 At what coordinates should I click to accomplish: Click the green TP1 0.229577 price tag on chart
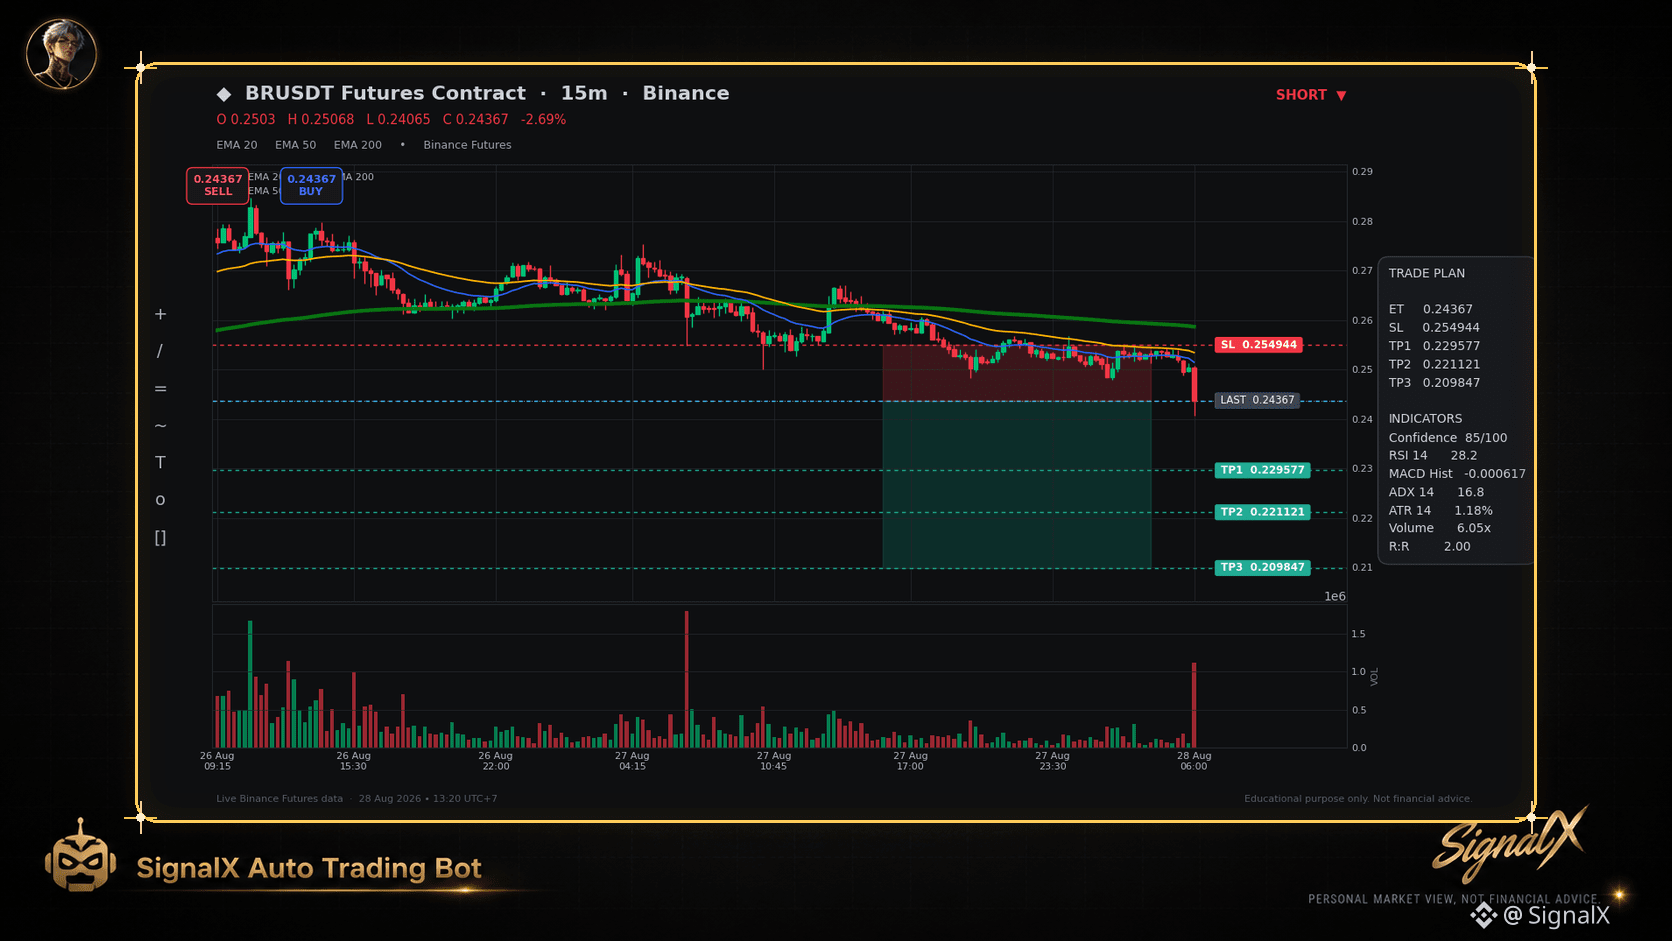1263,470
